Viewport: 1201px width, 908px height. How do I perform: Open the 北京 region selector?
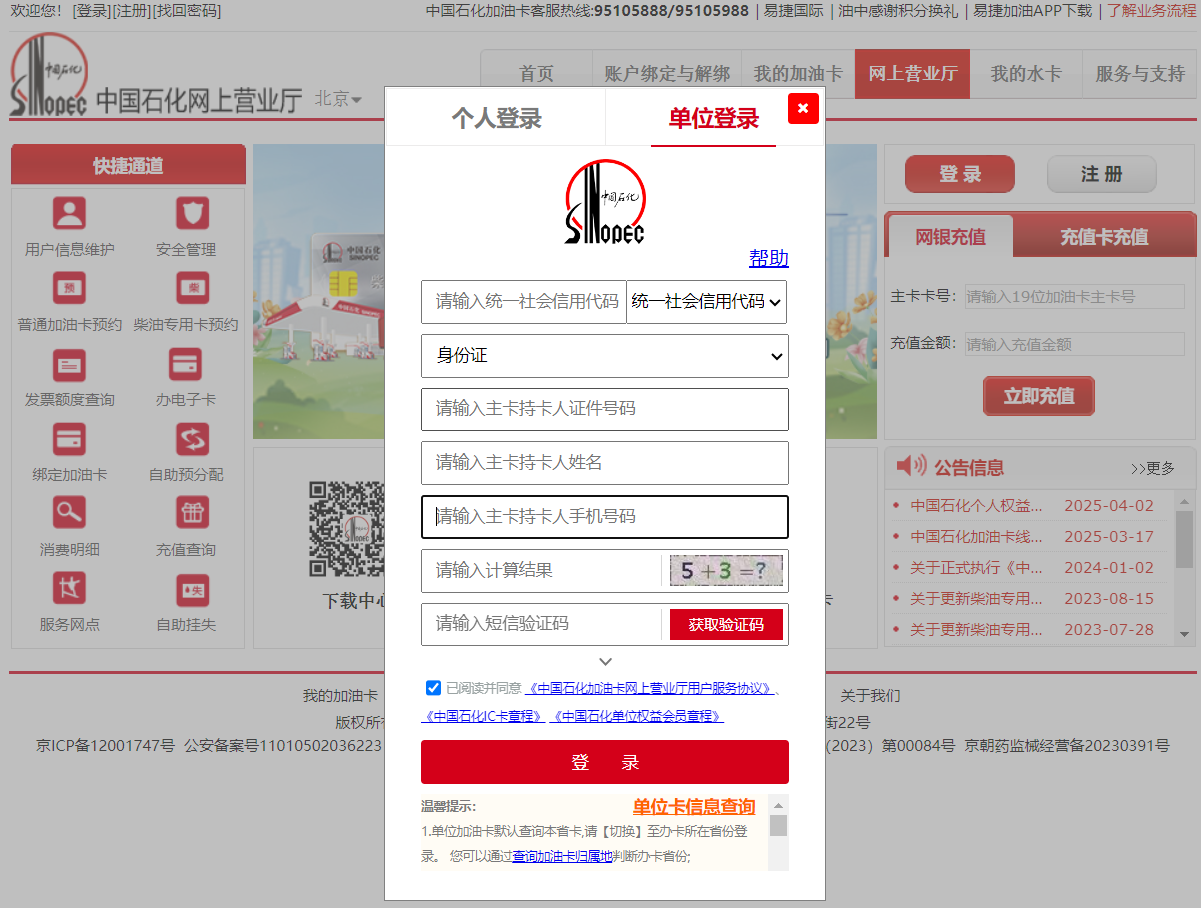point(339,99)
